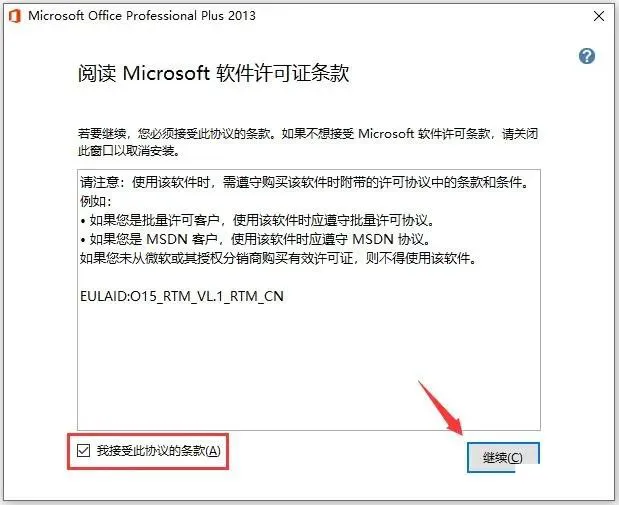Click the 阅读 Microsoft 软件许可证条款 heading
619x505 pixels.
pos(214,73)
